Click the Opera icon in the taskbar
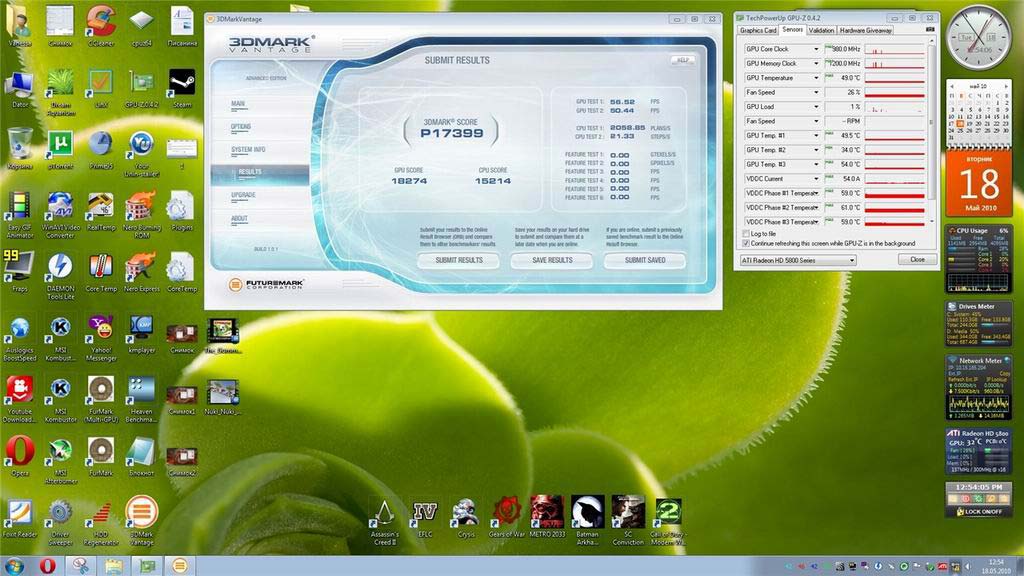This screenshot has height=576, width=1024. (47, 566)
